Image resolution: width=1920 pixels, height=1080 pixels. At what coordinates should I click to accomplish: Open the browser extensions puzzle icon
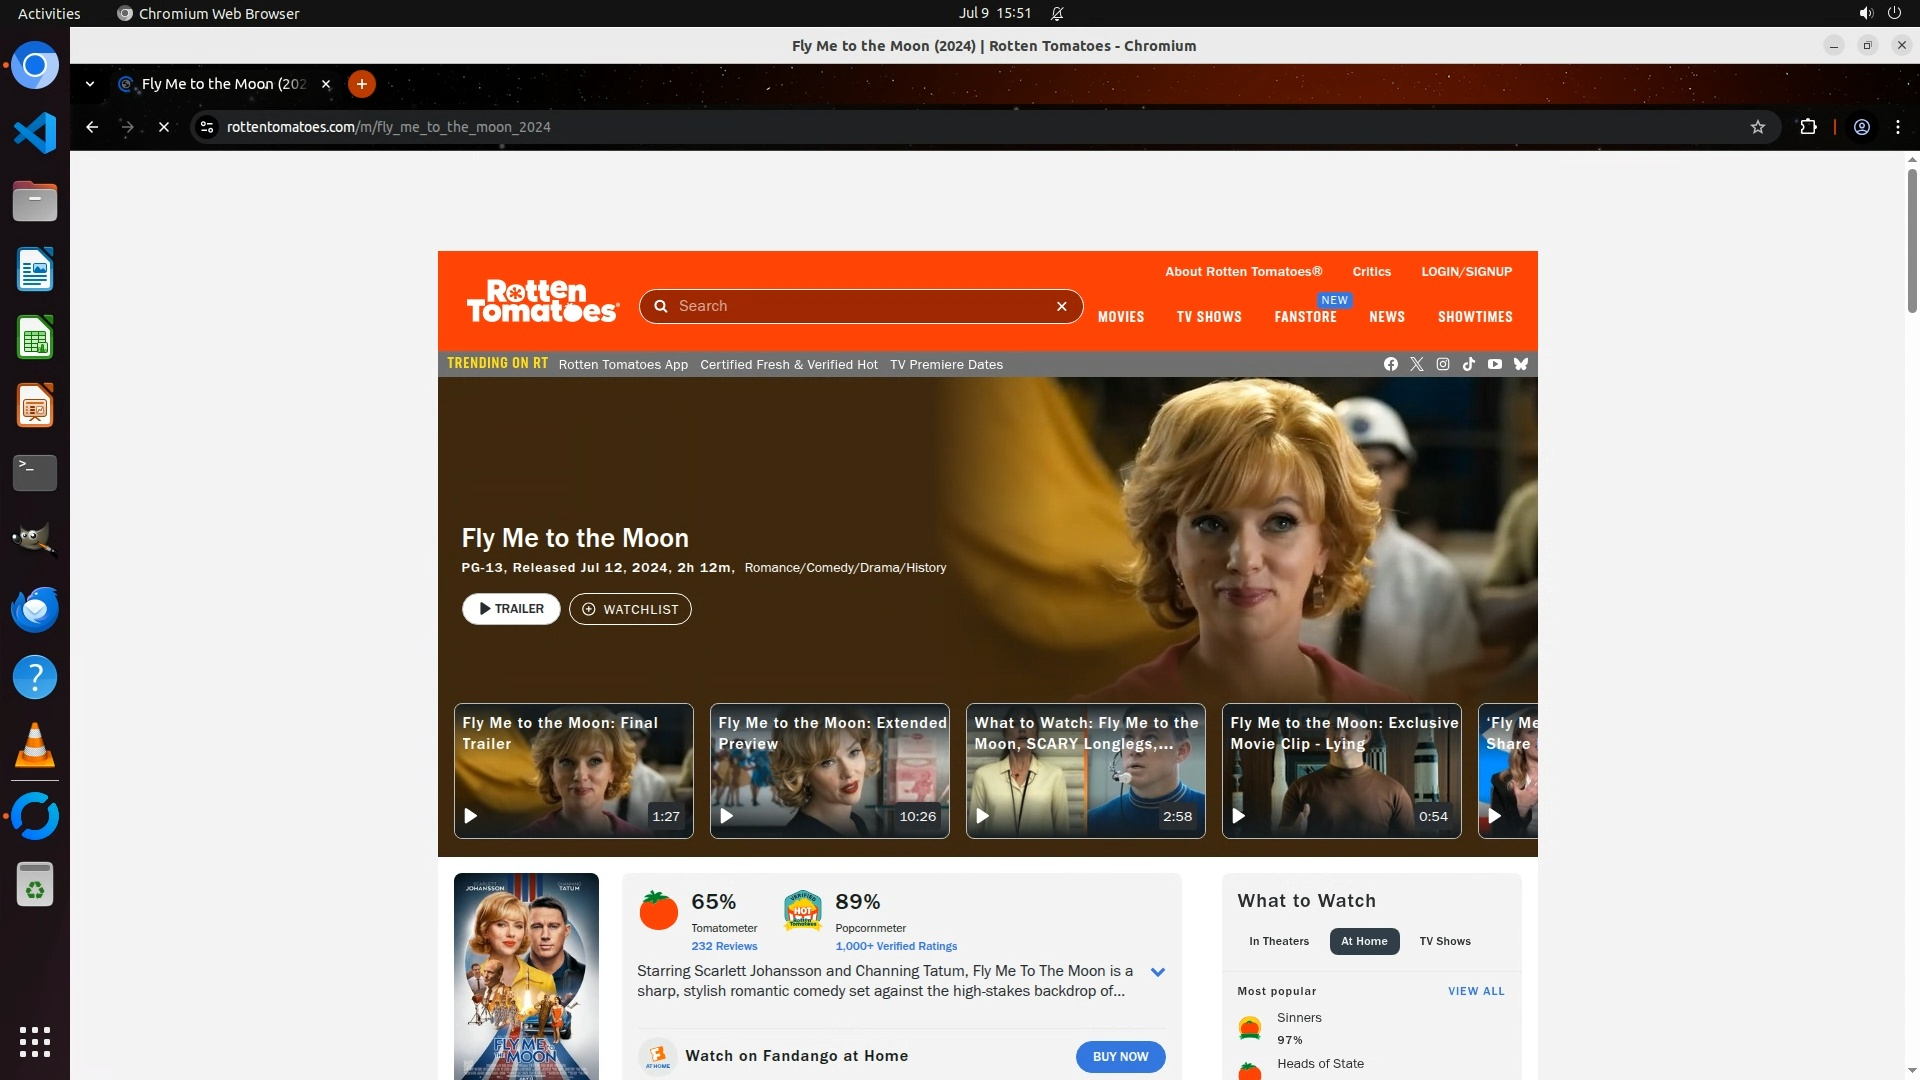[1808, 127]
